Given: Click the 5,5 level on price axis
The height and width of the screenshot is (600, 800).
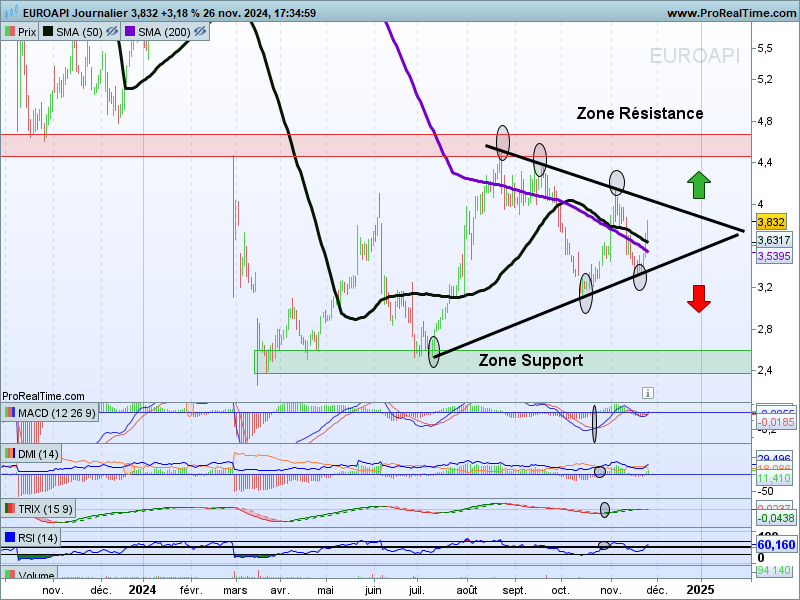Looking at the screenshot, I should point(765,48).
